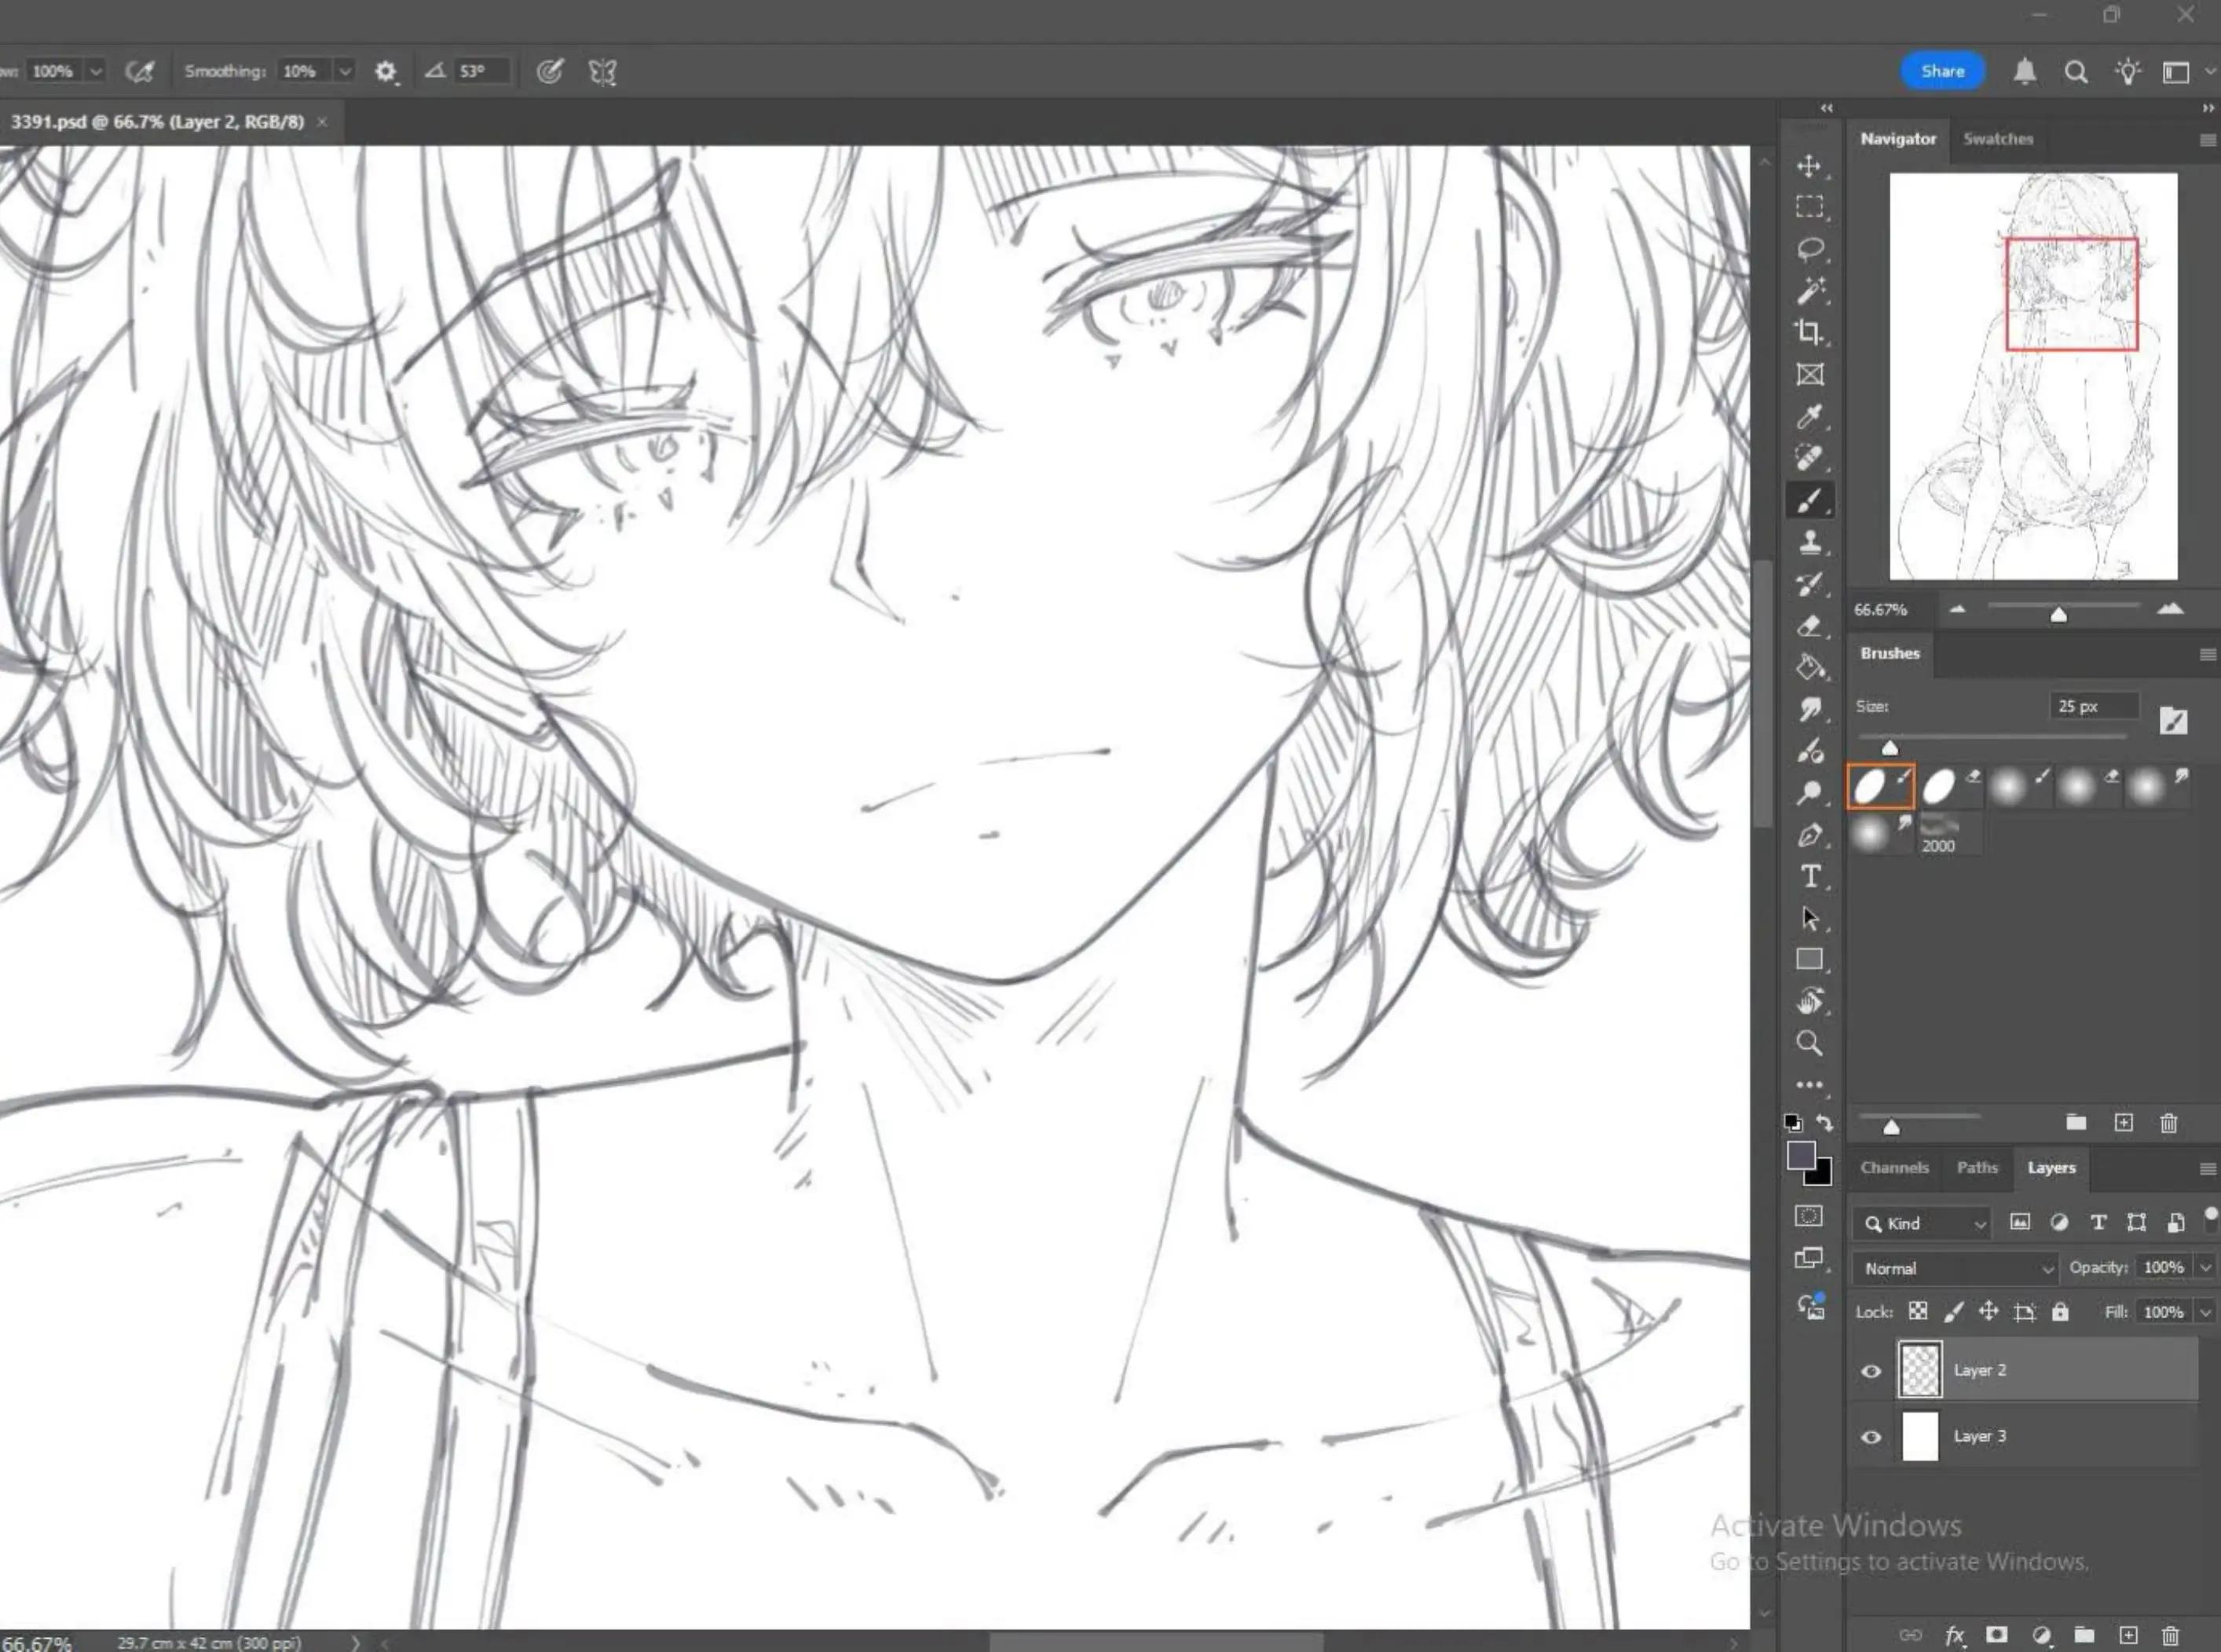This screenshot has height=1652, width=2221.
Task: Change the screen mode
Action: tap(1809, 1258)
